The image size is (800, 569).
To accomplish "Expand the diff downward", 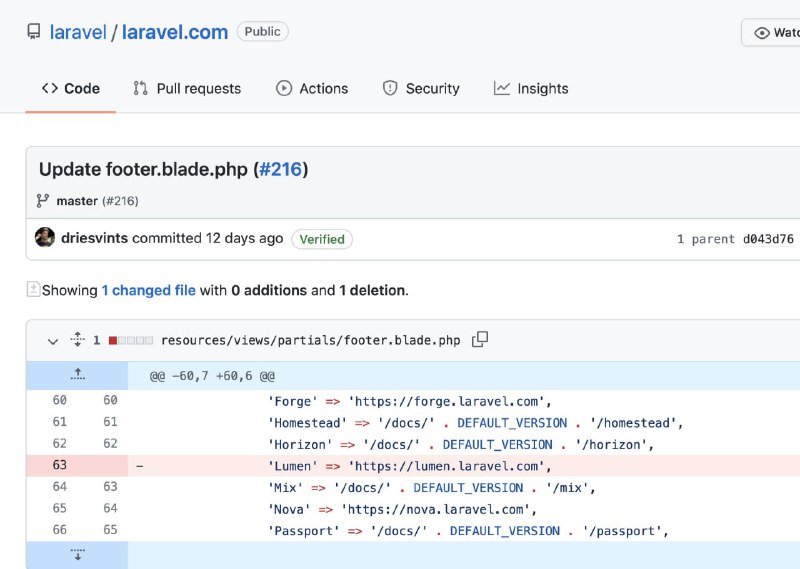I will pos(78,555).
